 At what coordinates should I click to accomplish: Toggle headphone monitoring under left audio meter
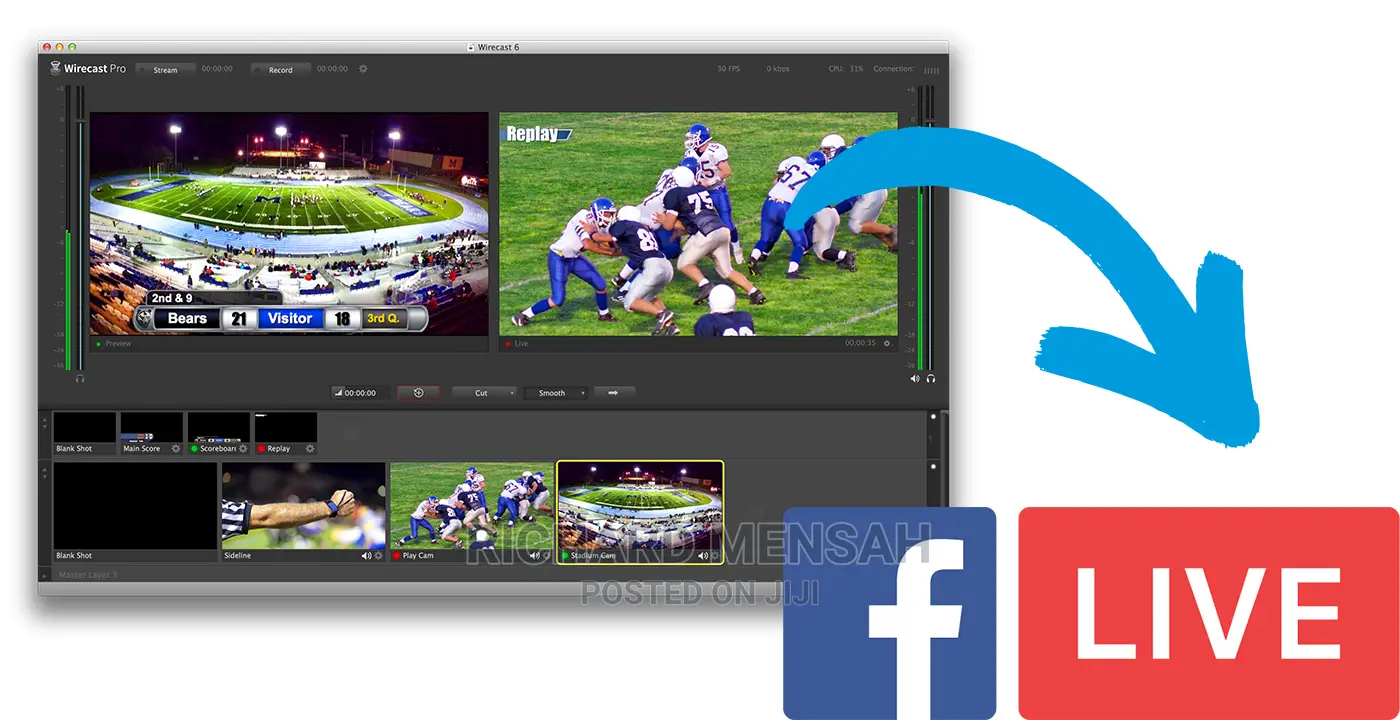coord(80,379)
